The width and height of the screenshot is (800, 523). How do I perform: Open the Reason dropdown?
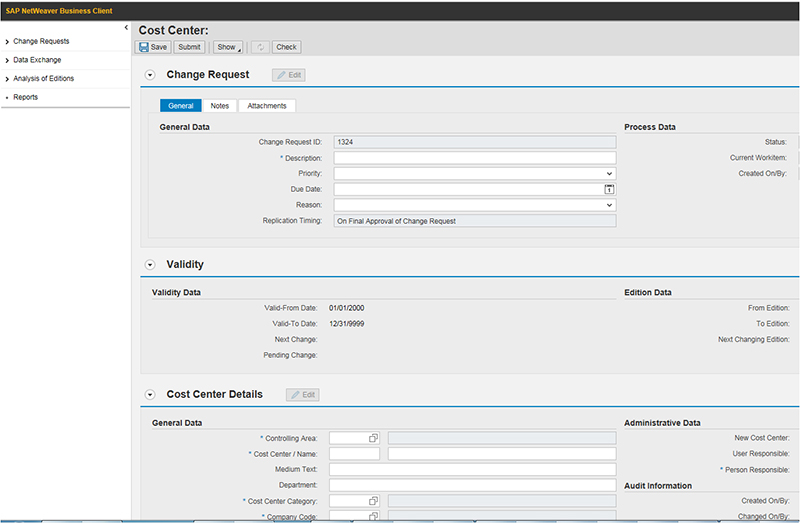point(609,205)
